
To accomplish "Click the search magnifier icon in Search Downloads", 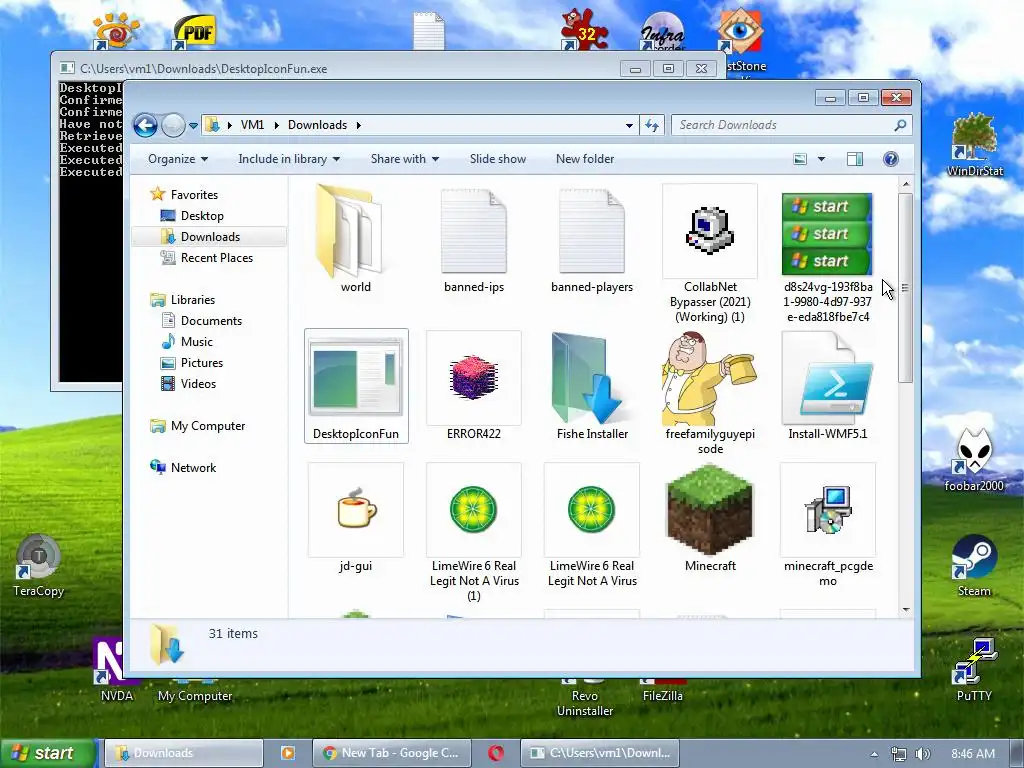I will pos(900,125).
